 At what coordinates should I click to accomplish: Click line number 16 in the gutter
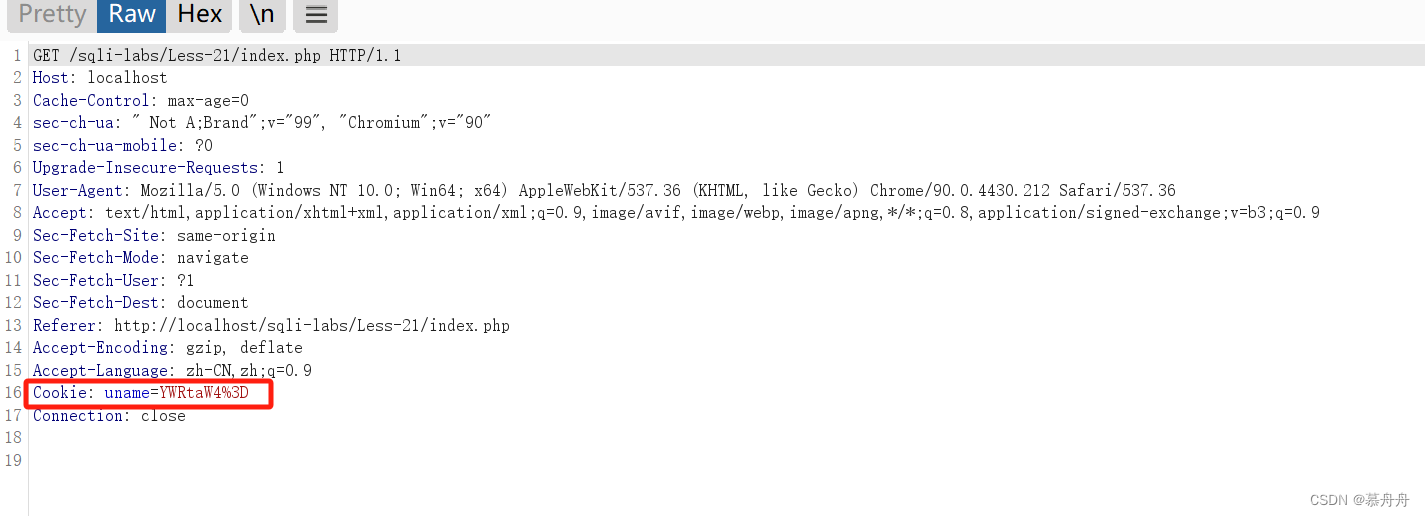tap(13, 393)
